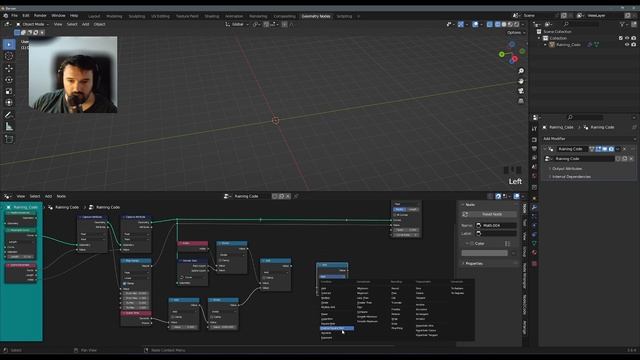Select the Rotate tool
The width and height of the screenshot is (640, 360).
[x=9, y=80]
